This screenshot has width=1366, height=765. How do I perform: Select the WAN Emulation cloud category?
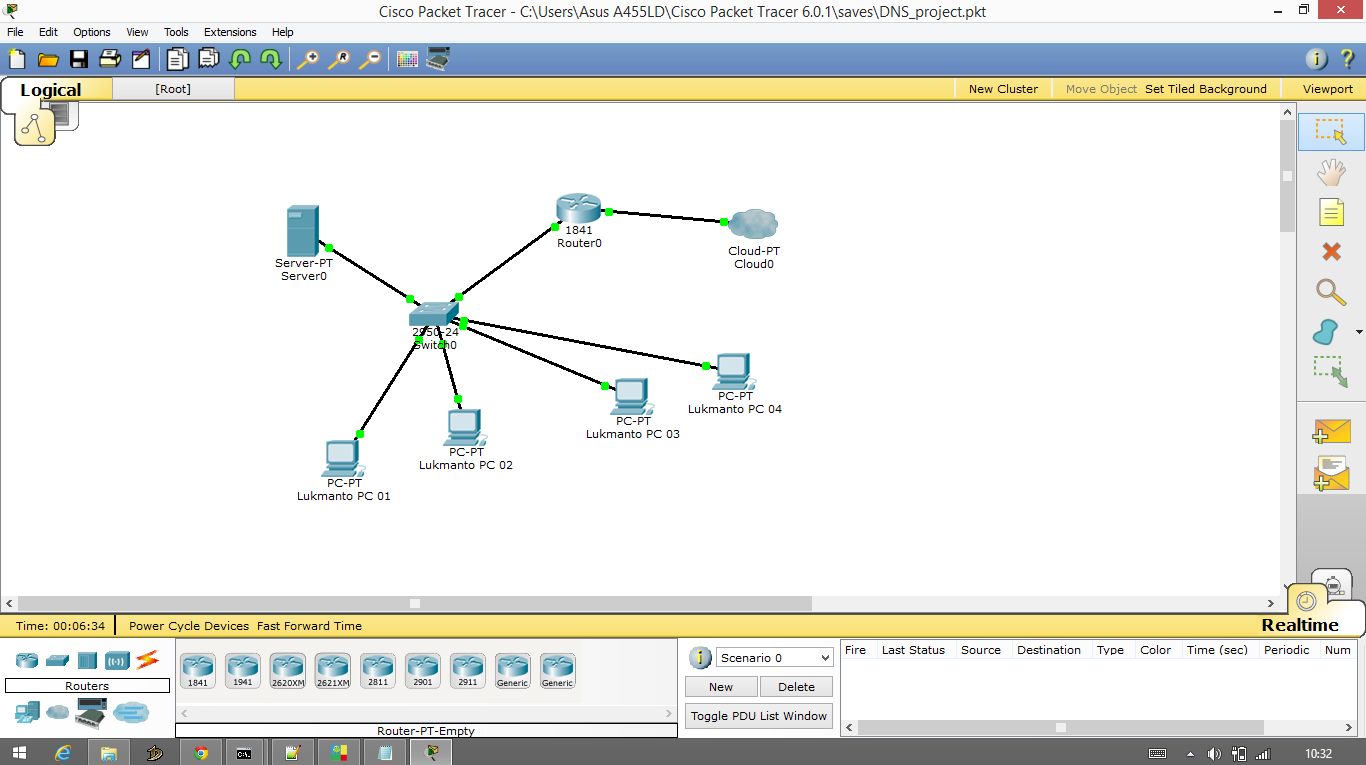tap(58, 712)
